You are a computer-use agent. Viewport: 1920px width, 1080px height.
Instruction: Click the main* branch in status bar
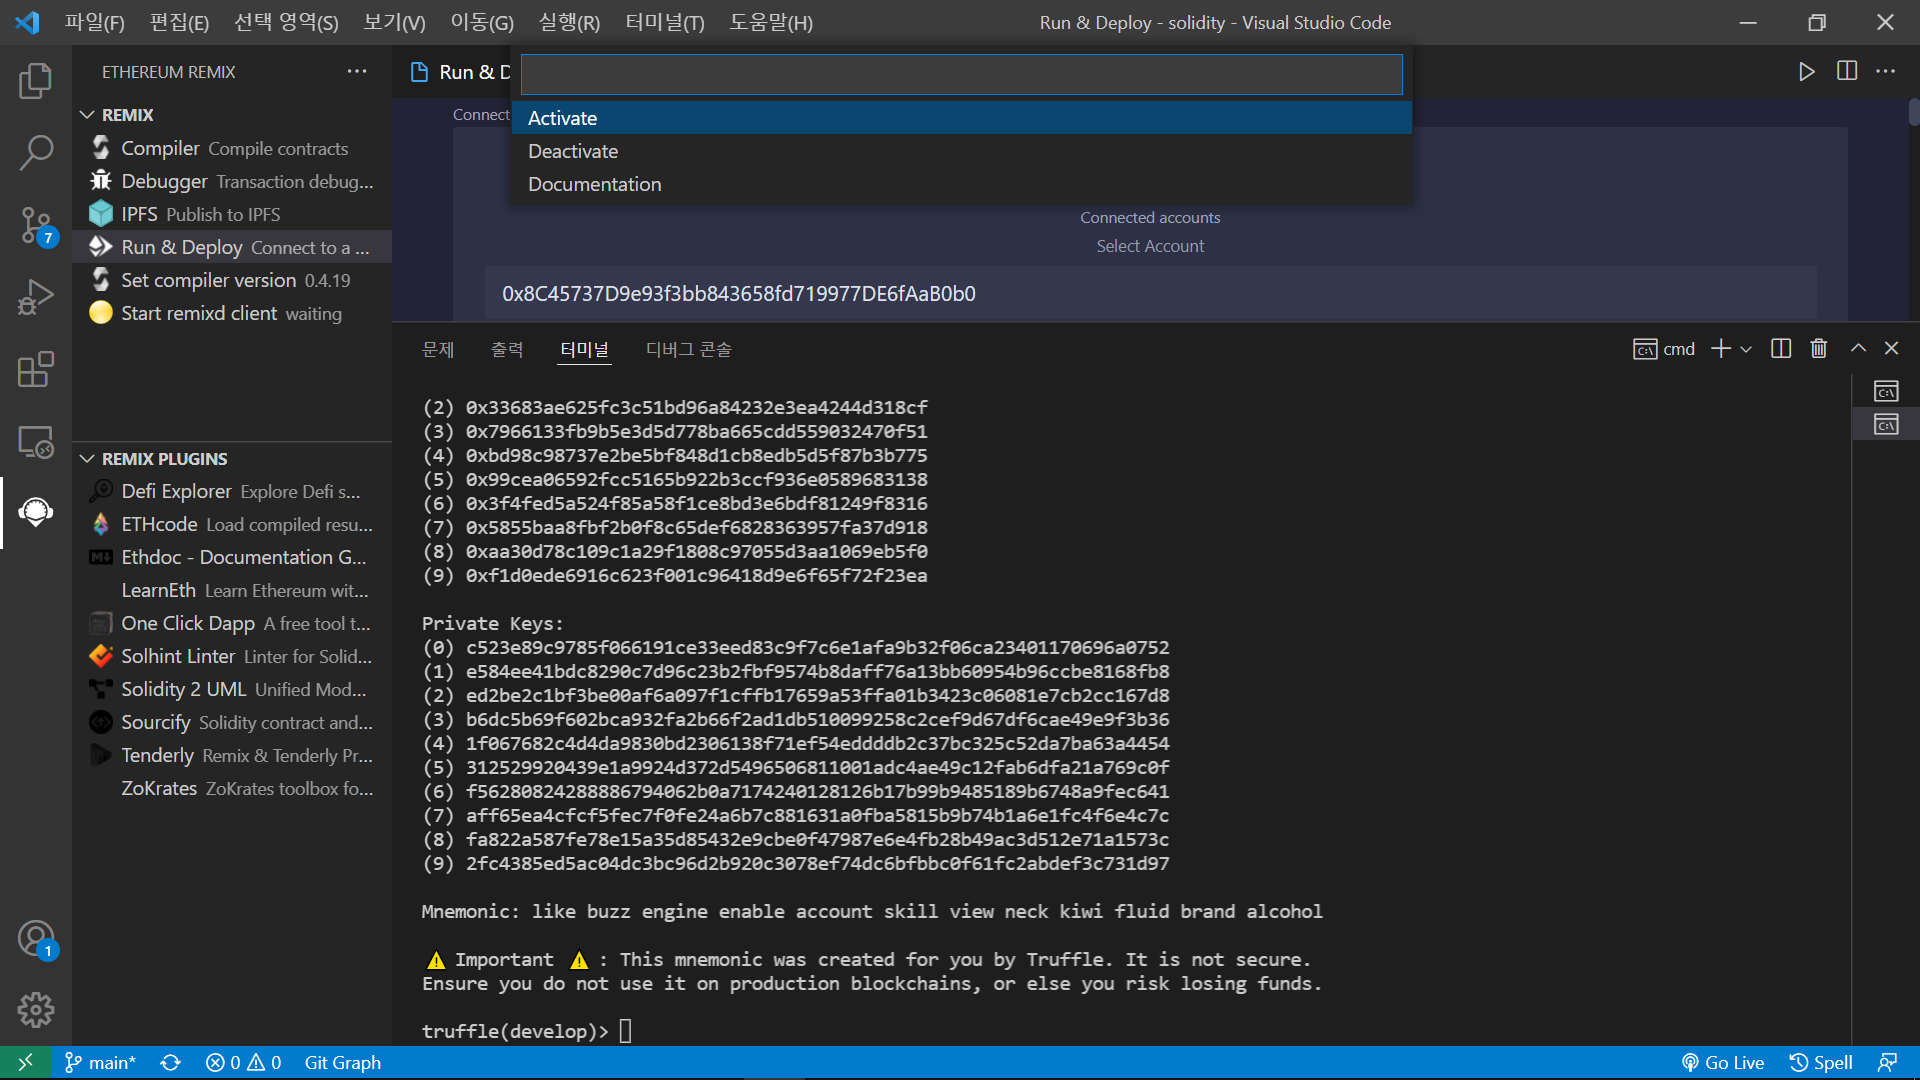101,1062
